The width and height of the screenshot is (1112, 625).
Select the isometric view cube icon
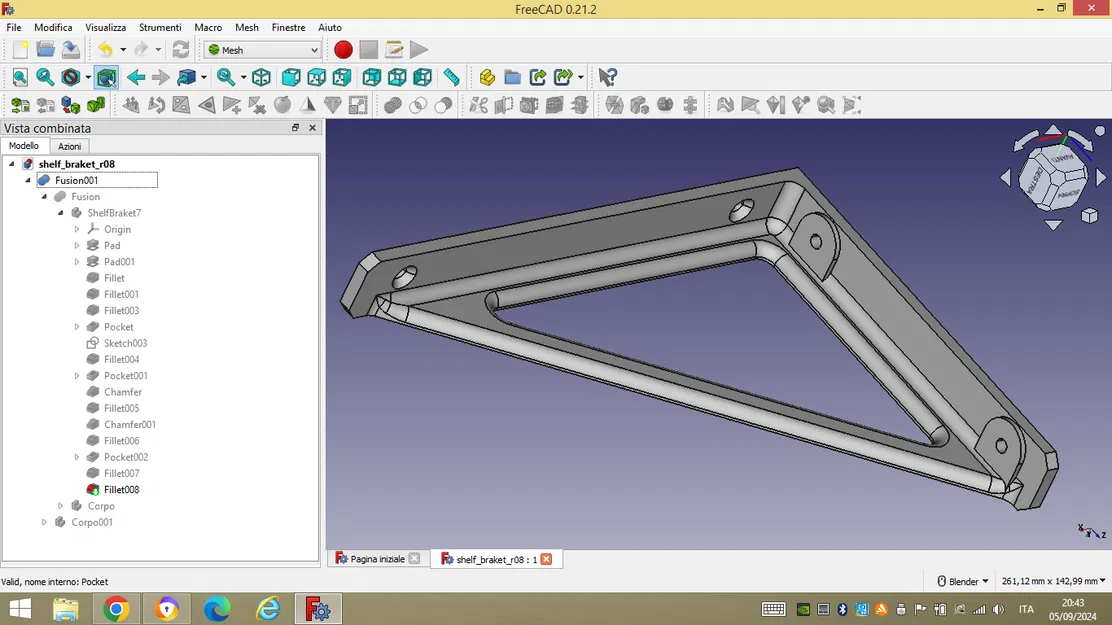[262, 77]
